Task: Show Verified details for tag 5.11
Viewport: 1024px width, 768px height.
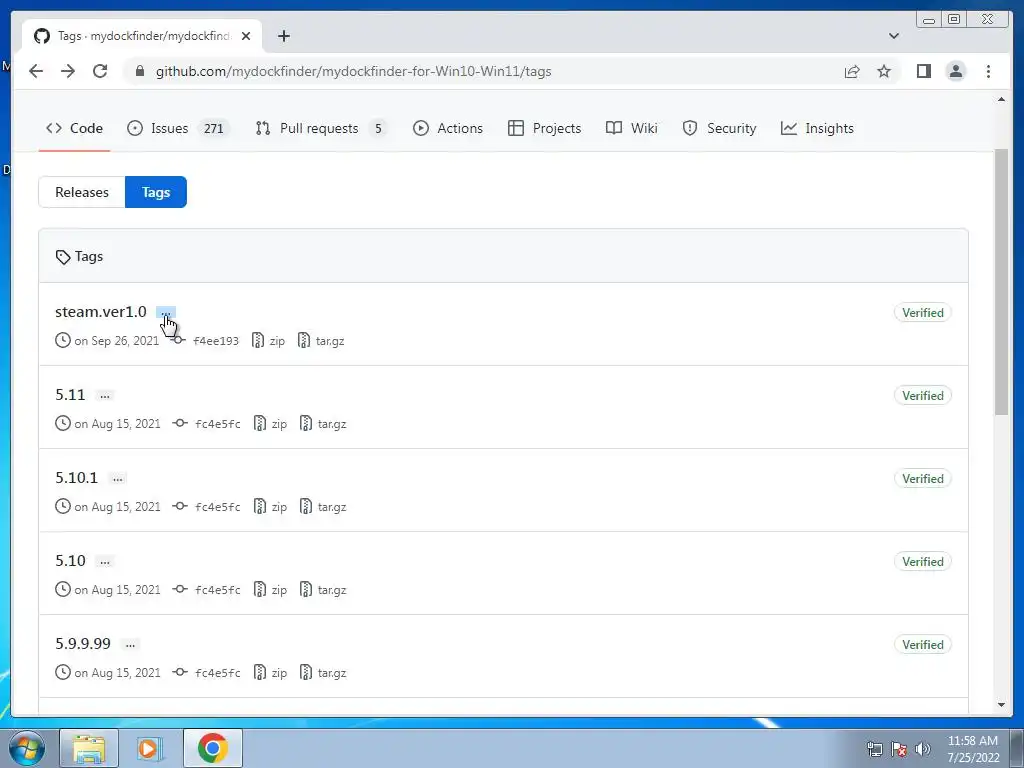Action: (x=923, y=396)
